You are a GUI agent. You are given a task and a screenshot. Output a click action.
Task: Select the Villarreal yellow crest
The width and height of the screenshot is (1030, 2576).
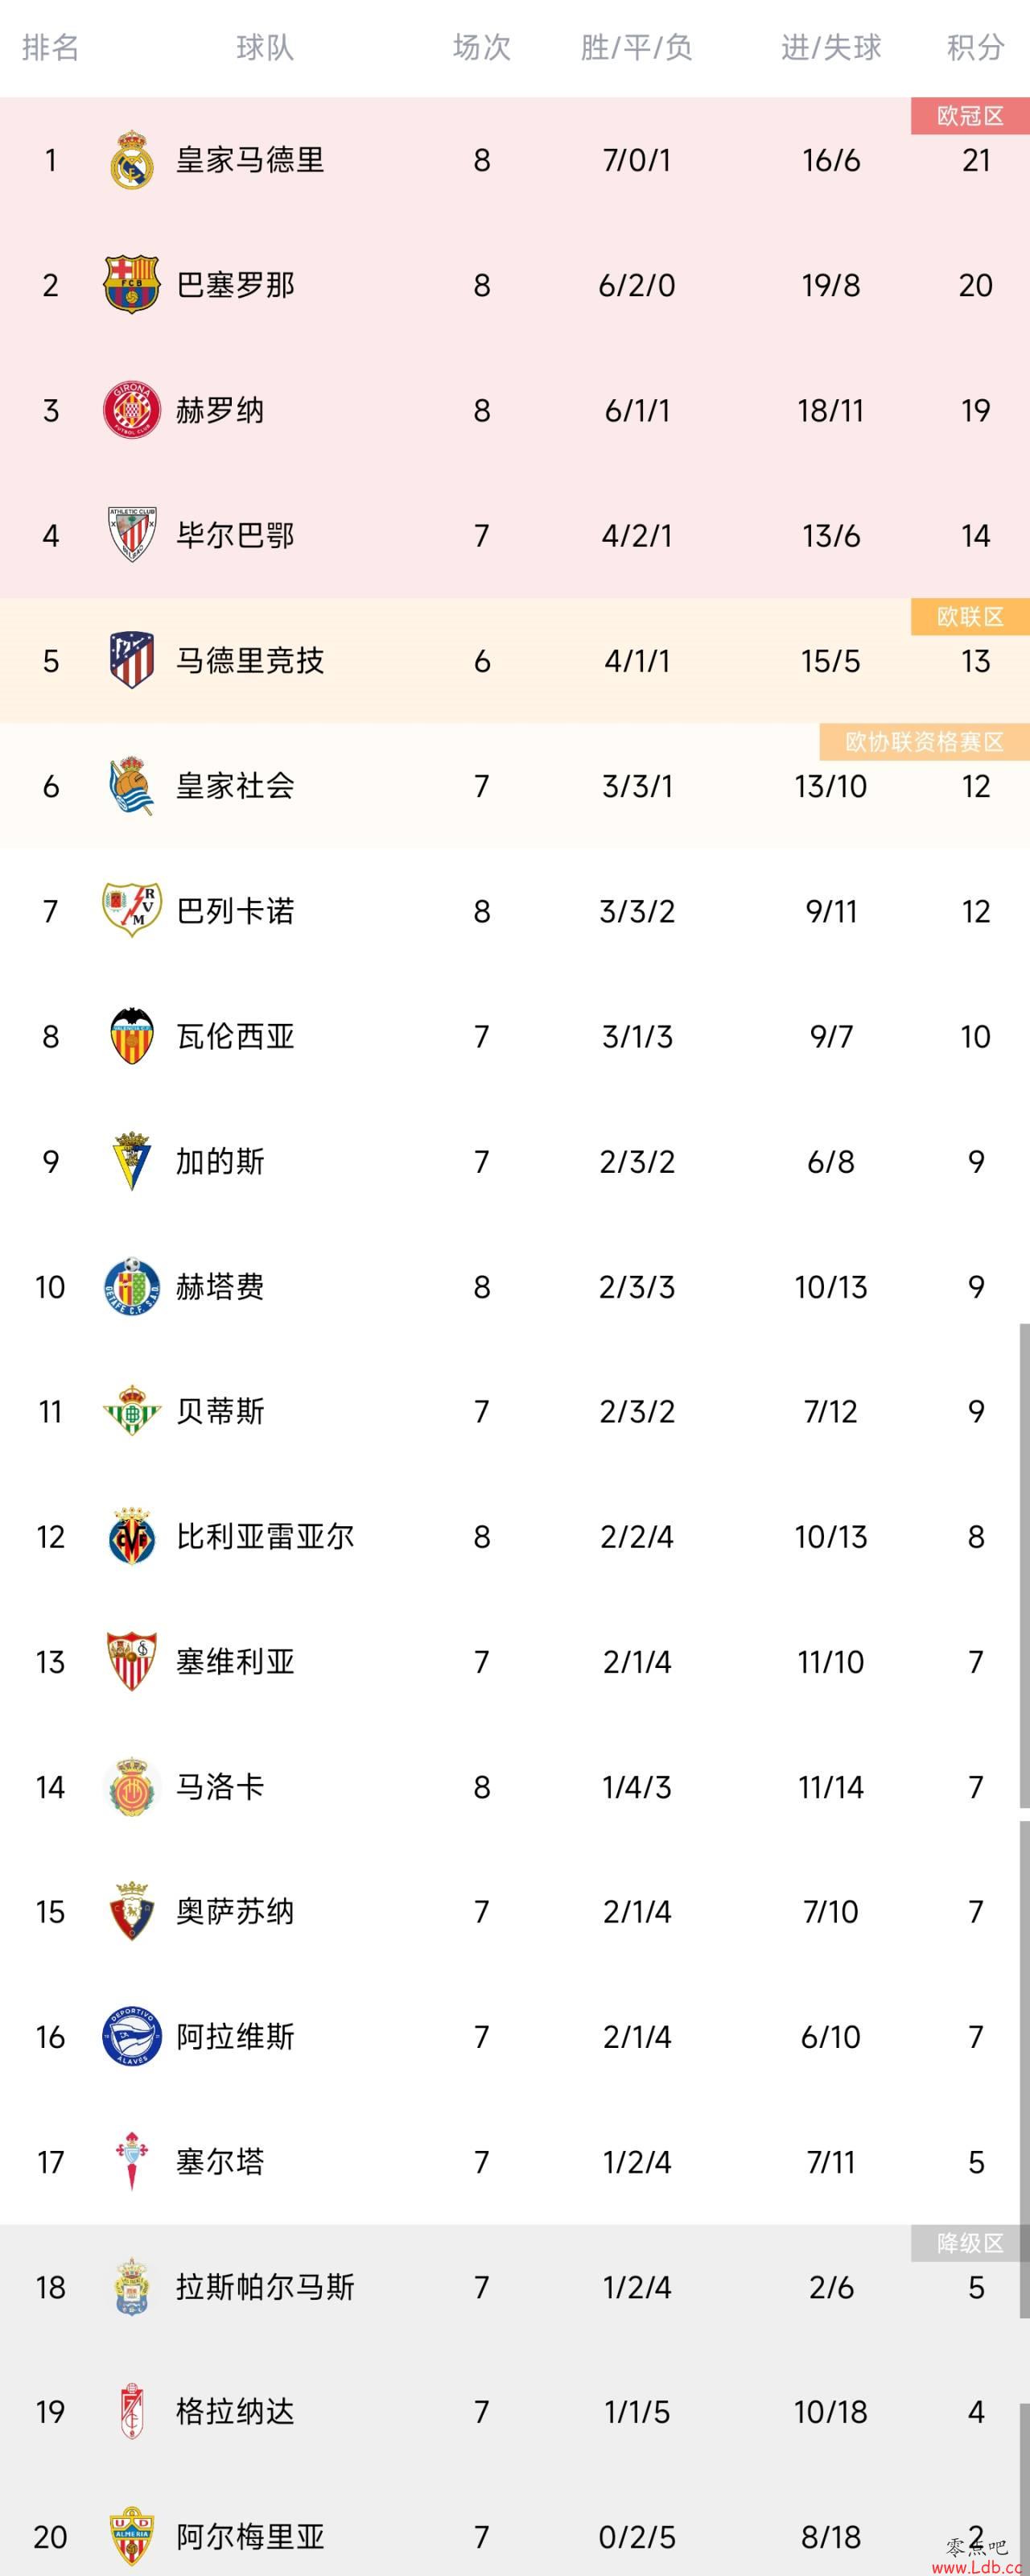(131, 1536)
